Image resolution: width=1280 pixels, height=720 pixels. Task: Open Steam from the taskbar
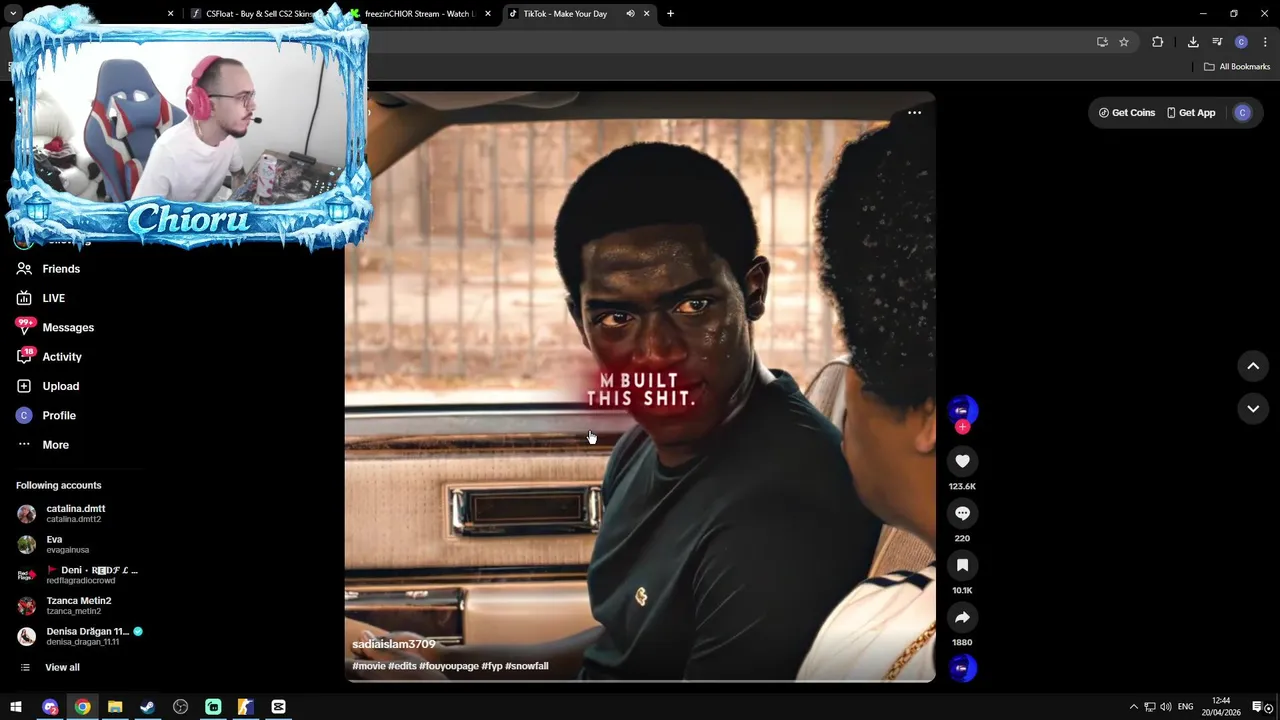tap(147, 707)
